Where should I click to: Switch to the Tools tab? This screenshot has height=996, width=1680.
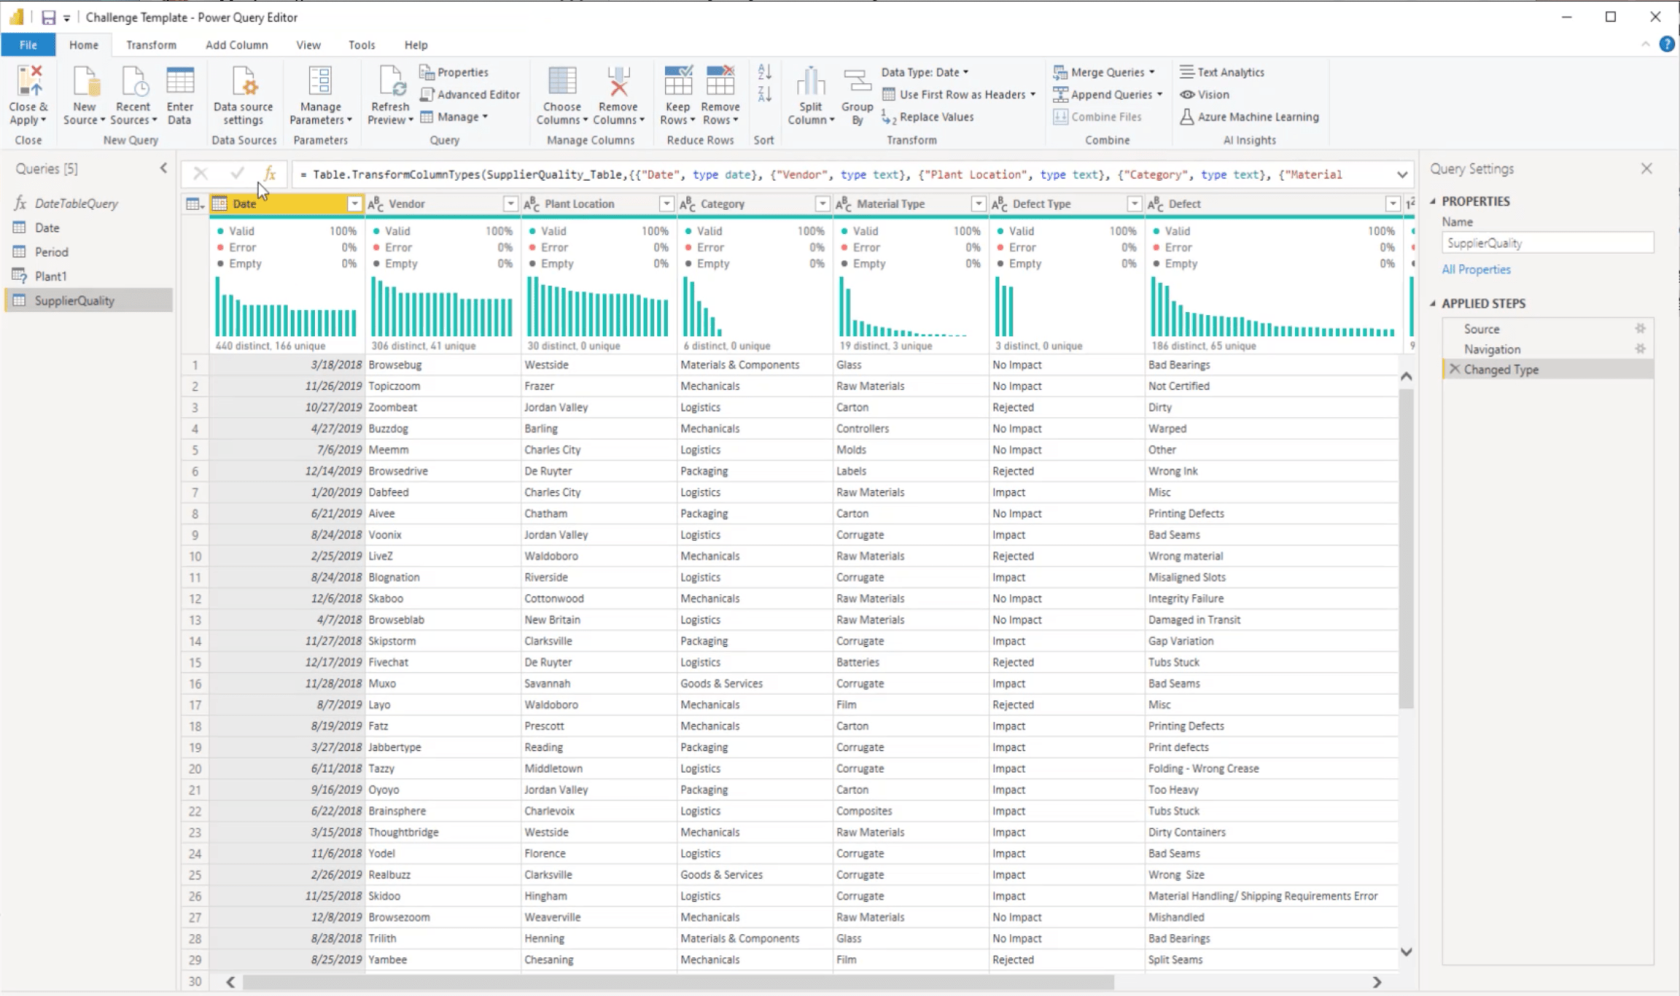[362, 45]
